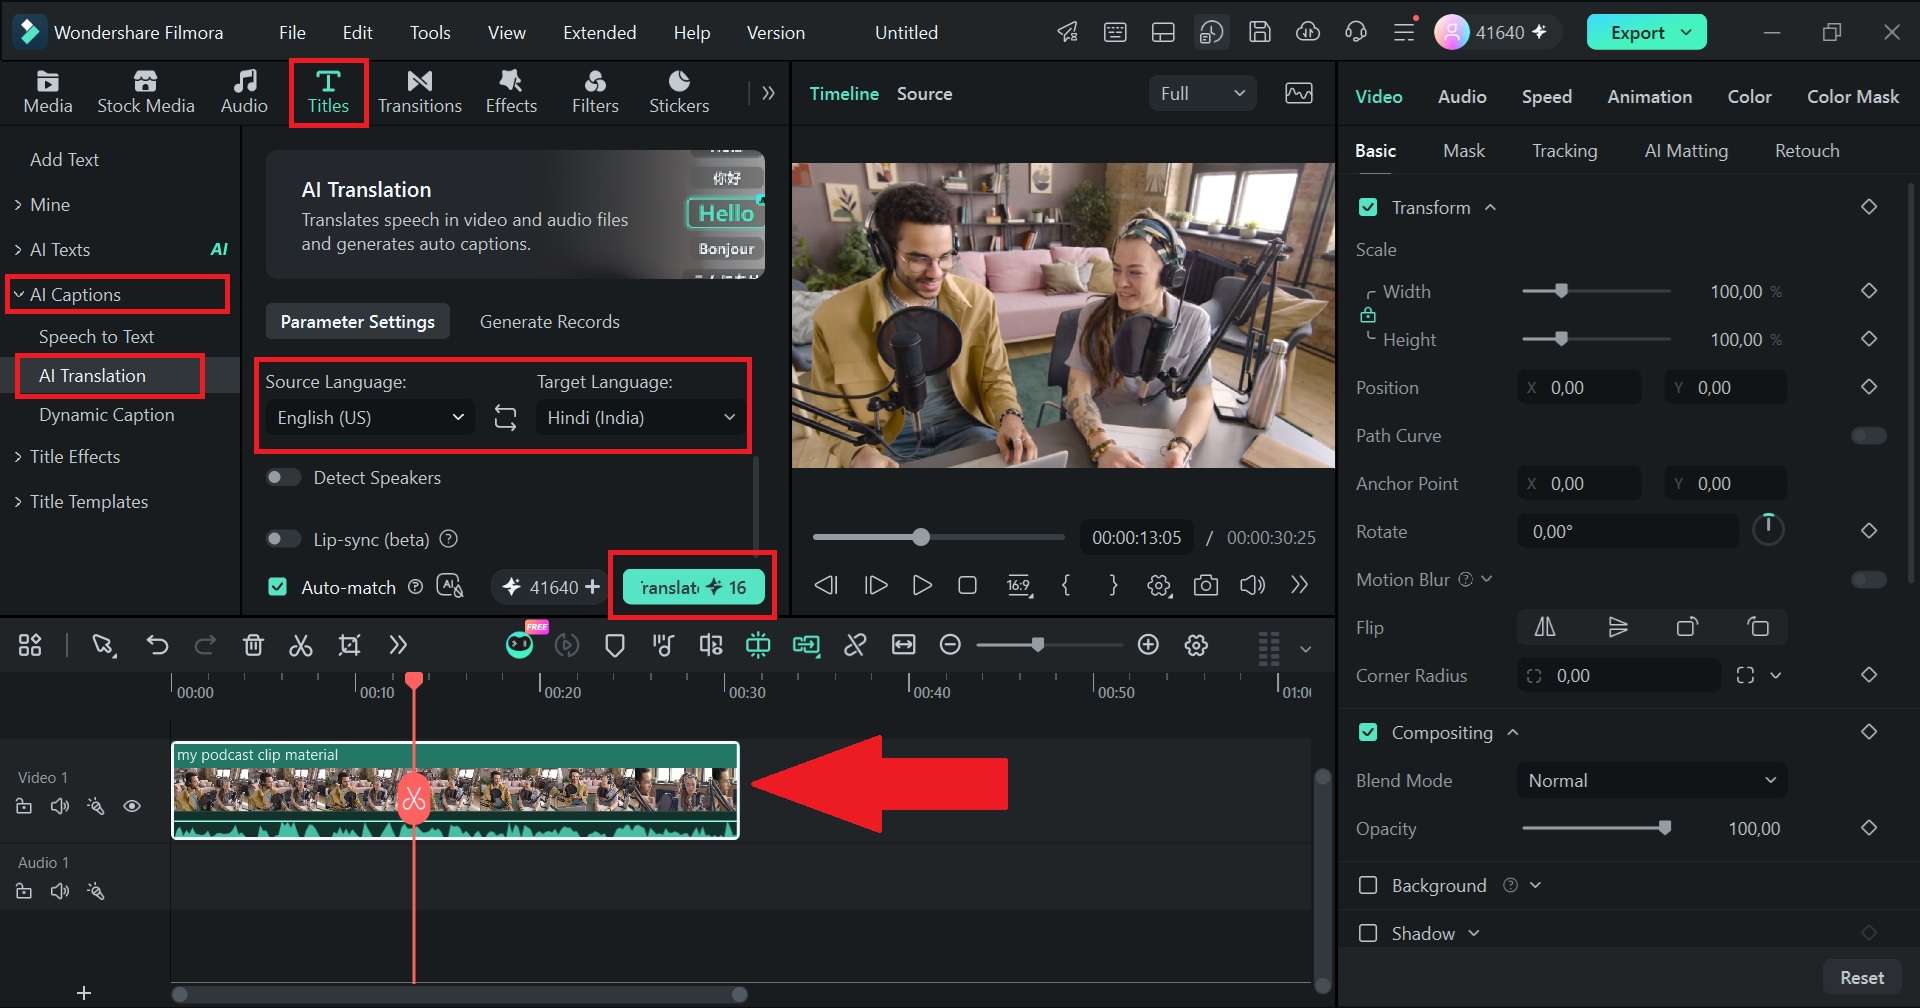Open the Audio library tab
1920x1008 pixels.
tap(244, 92)
